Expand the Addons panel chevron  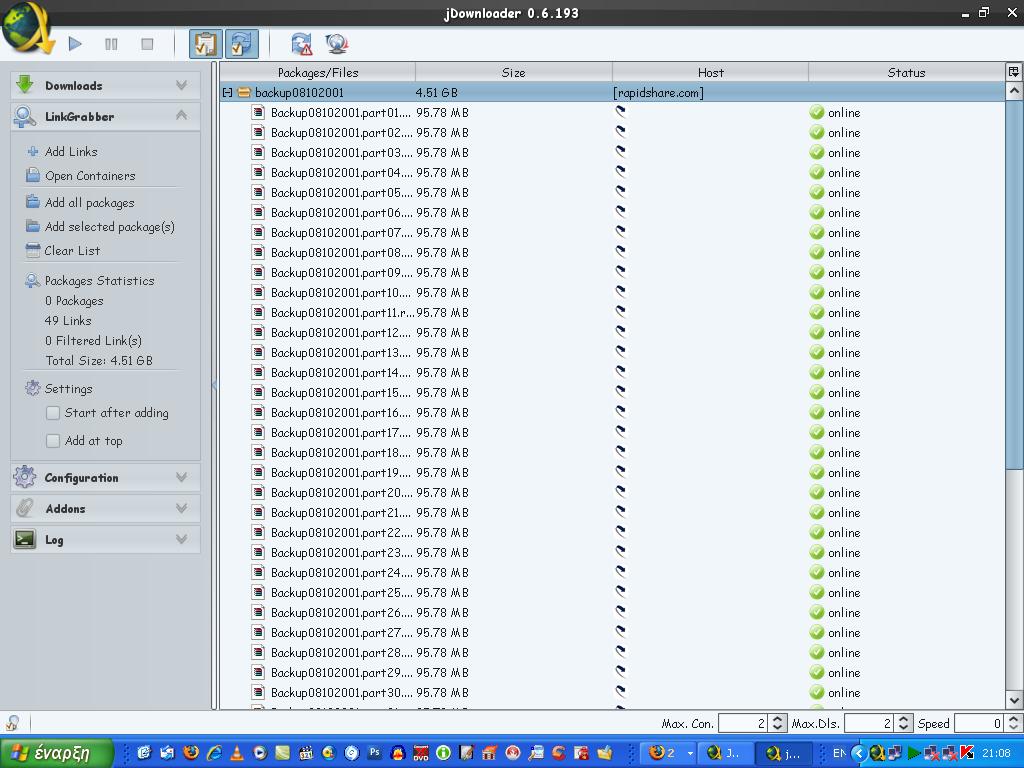coord(182,508)
